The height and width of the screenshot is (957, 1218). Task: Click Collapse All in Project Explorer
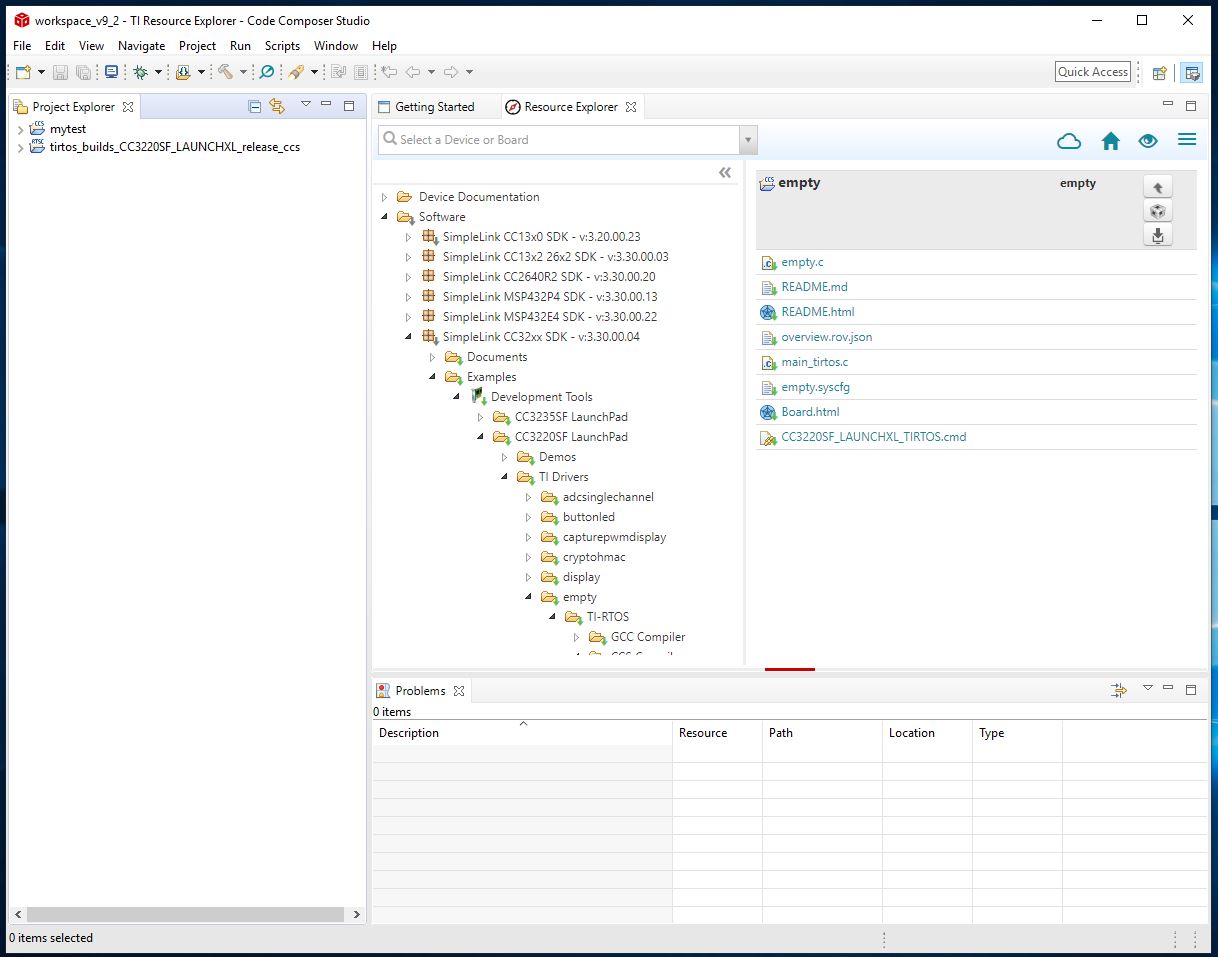pos(254,106)
